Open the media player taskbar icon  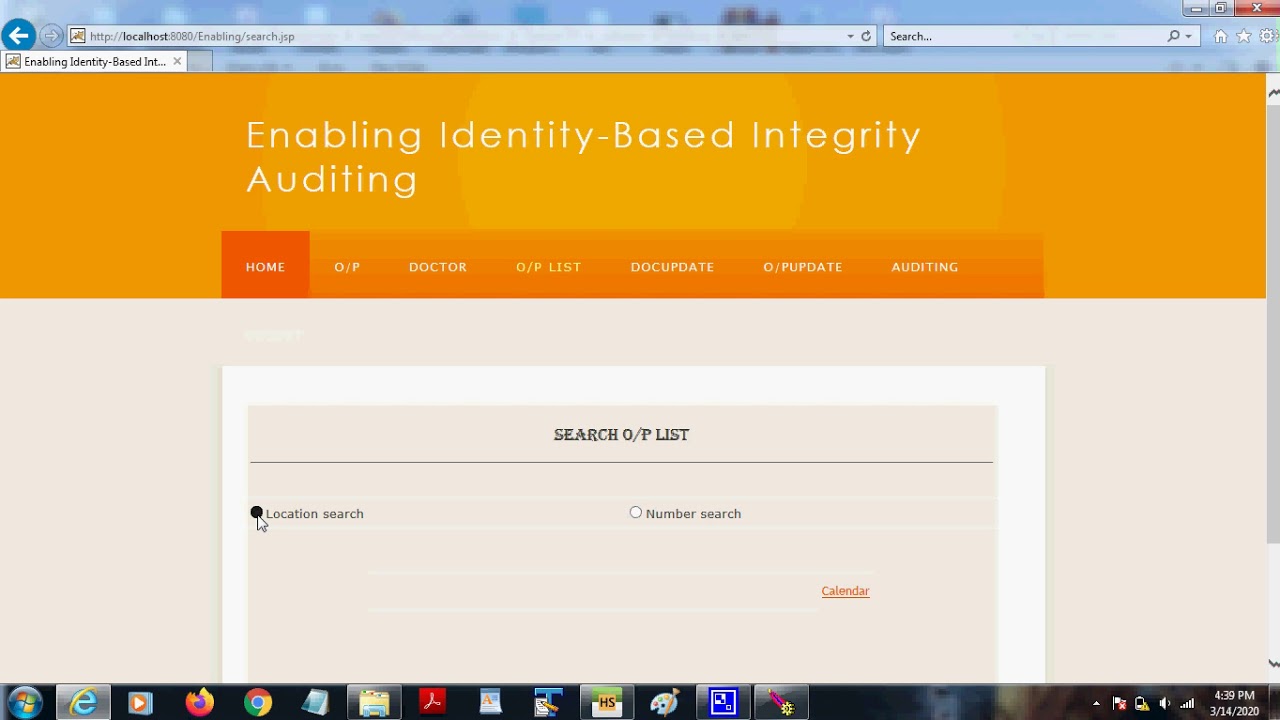(139, 703)
